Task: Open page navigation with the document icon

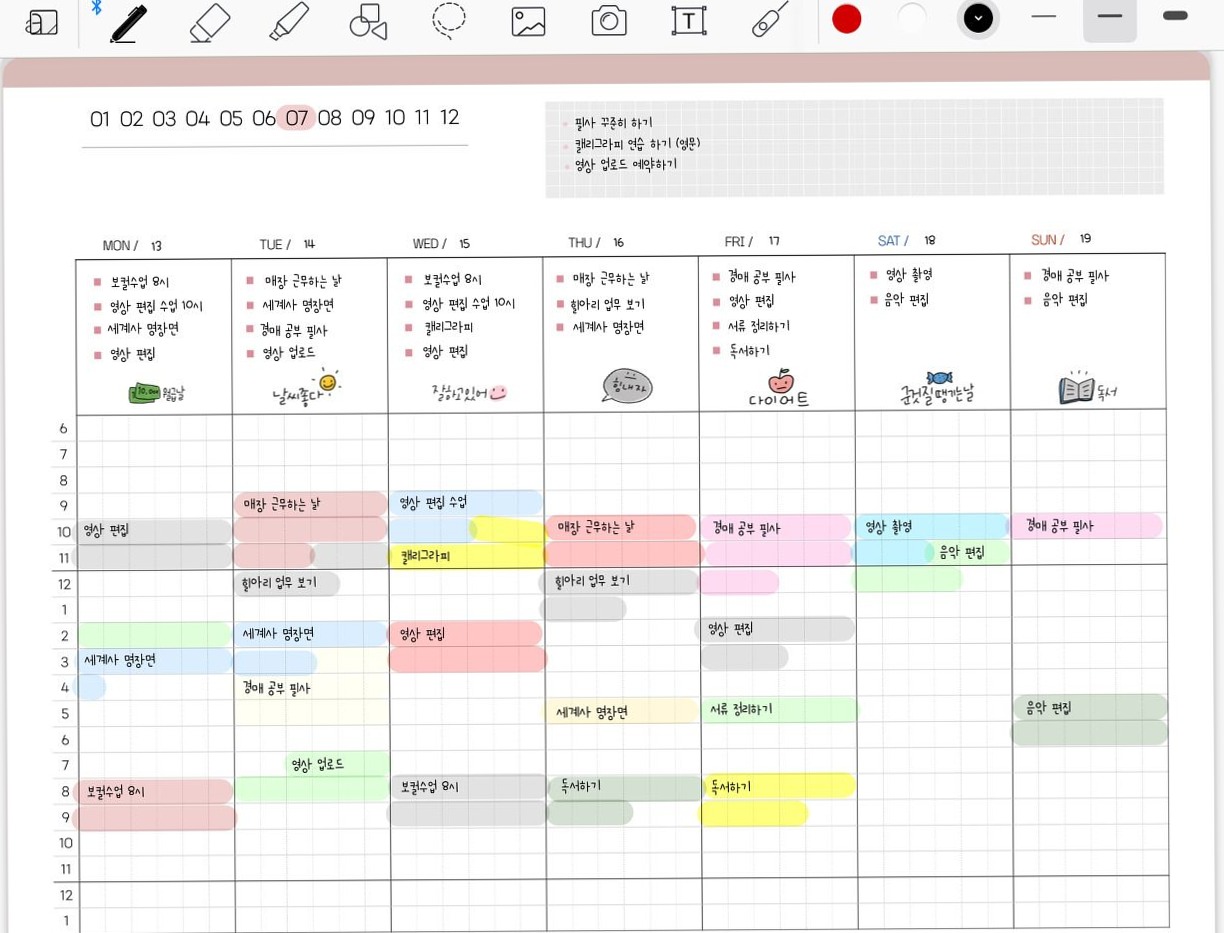Action: coord(41,19)
